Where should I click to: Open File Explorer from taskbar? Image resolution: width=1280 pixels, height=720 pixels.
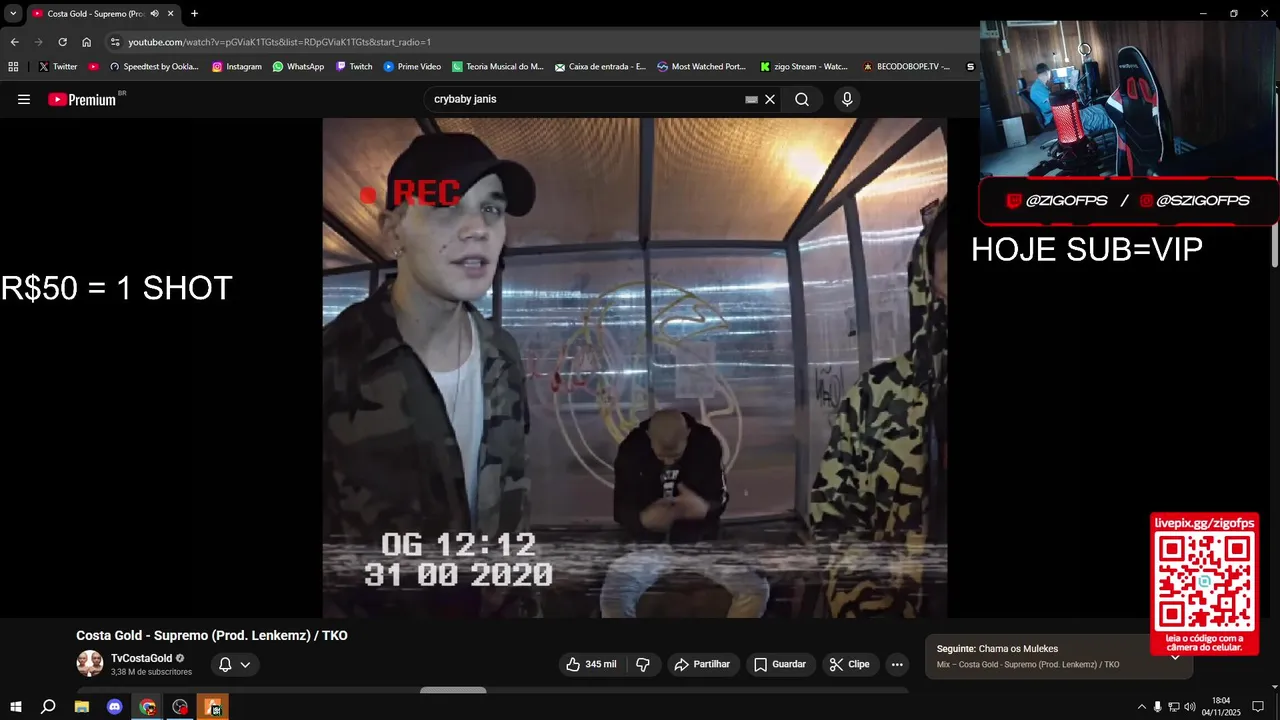(x=82, y=707)
